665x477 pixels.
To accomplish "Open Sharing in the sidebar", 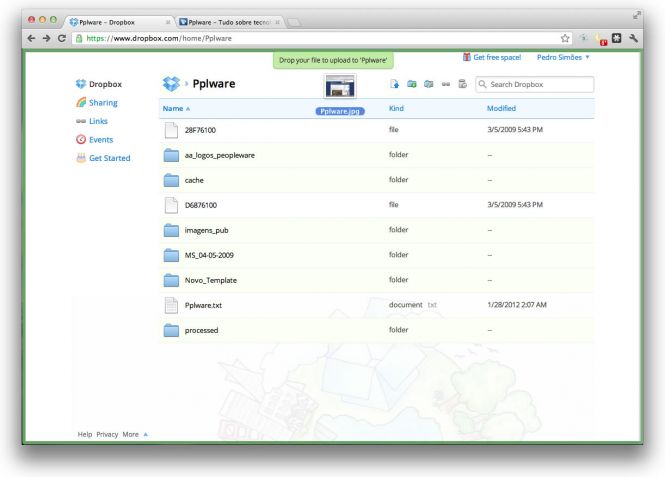I will pyautogui.click(x=97, y=103).
